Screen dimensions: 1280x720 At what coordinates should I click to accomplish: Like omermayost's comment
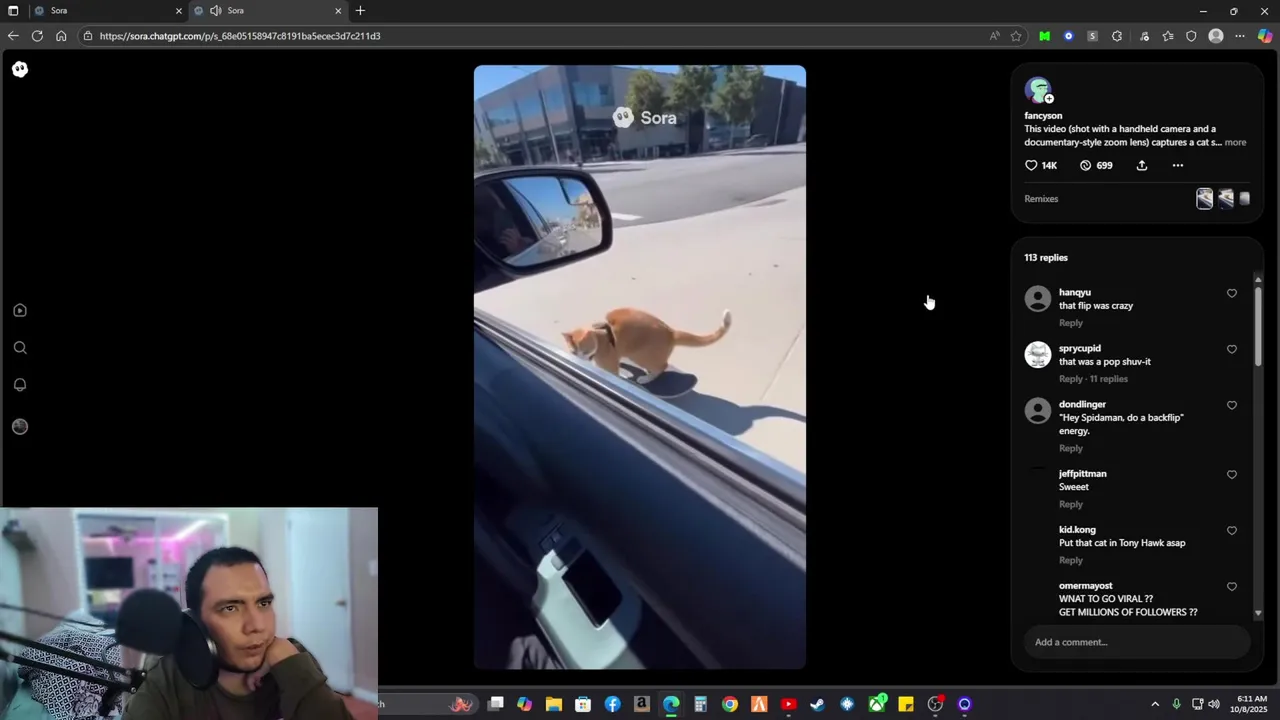click(1232, 587)
